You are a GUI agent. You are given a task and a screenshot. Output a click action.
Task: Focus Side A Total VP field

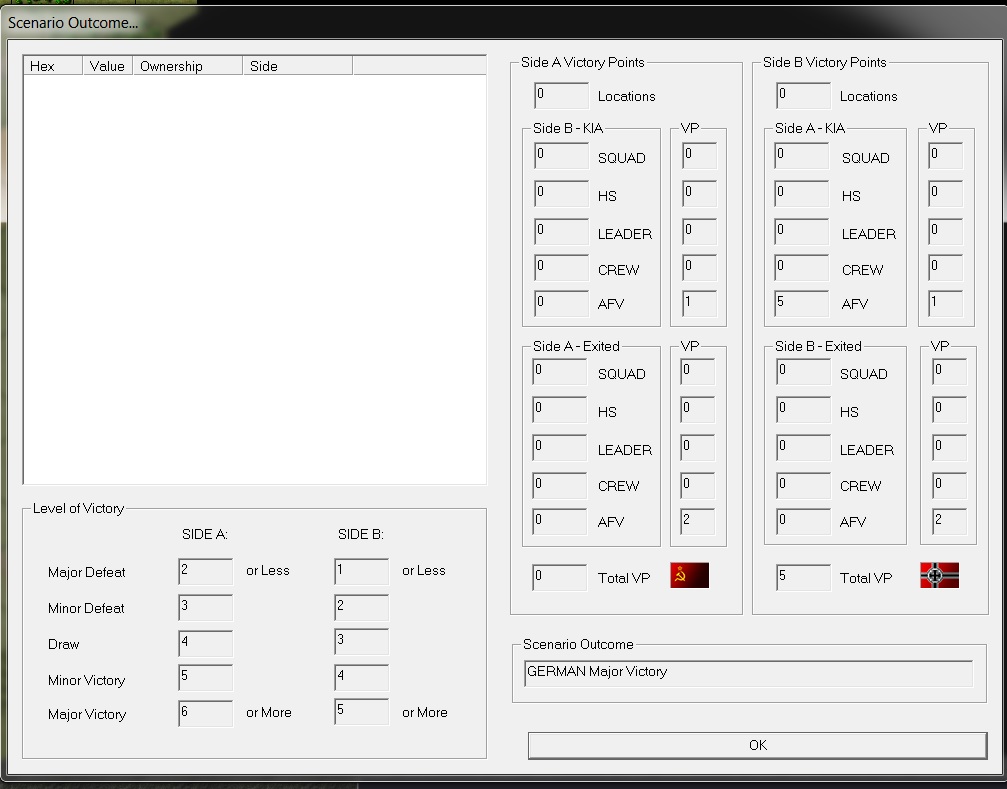559,577
